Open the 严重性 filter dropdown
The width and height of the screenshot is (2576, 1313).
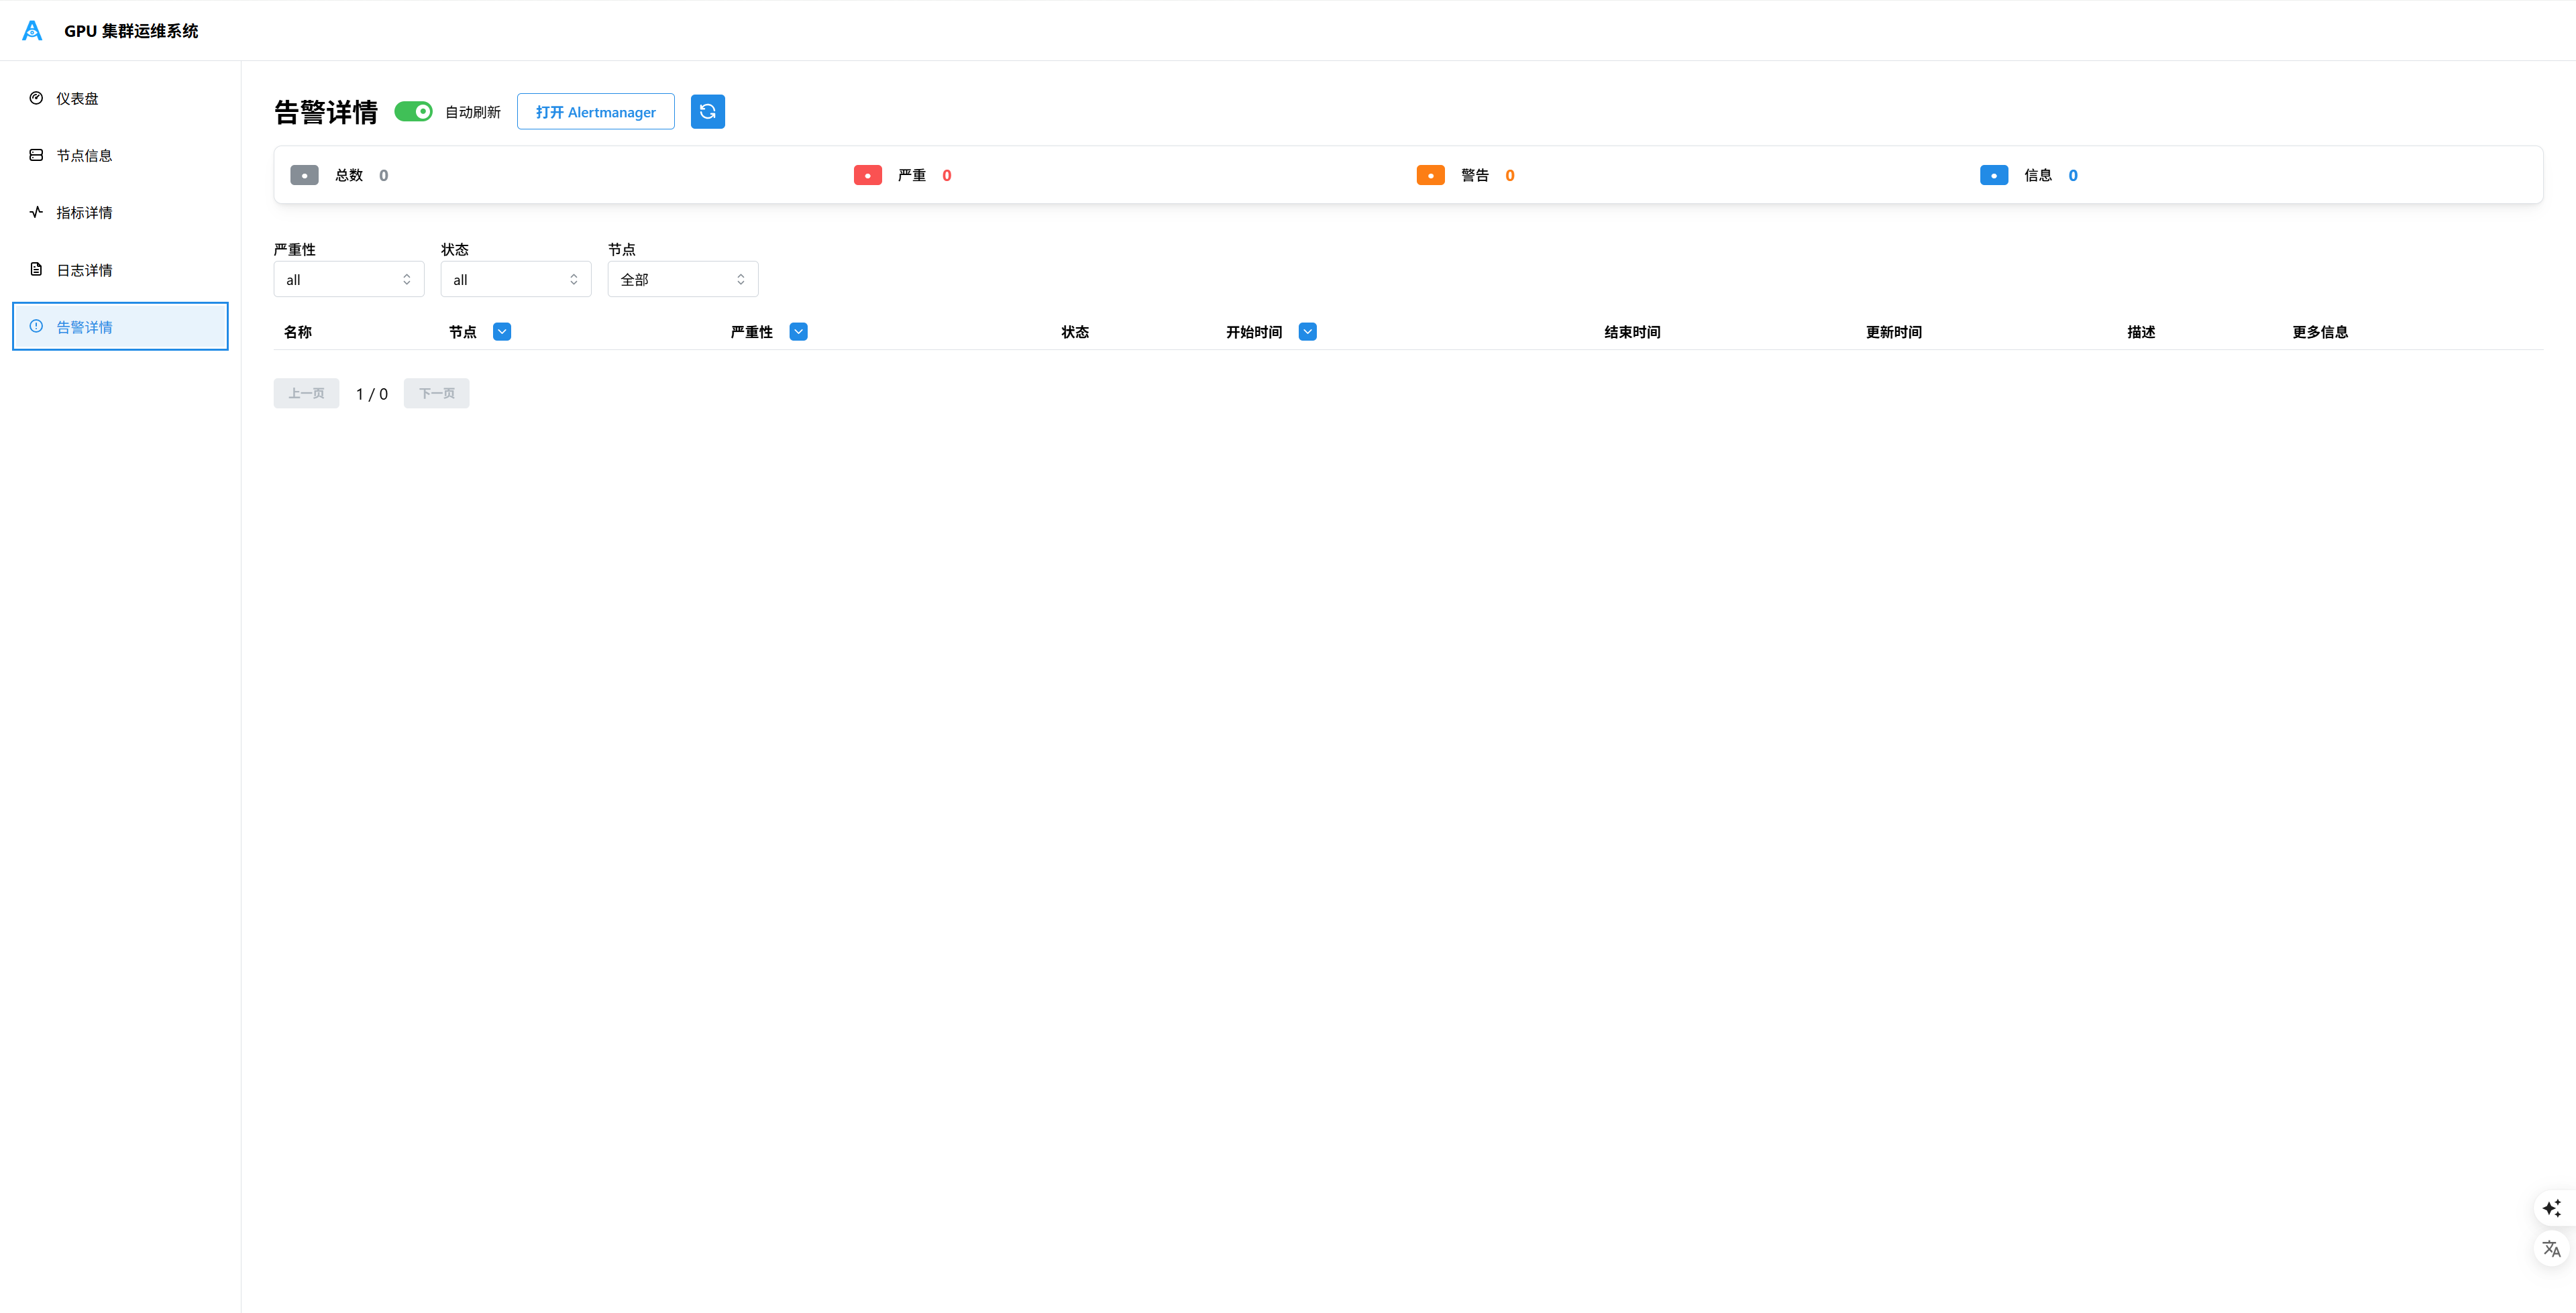(348, 279)
